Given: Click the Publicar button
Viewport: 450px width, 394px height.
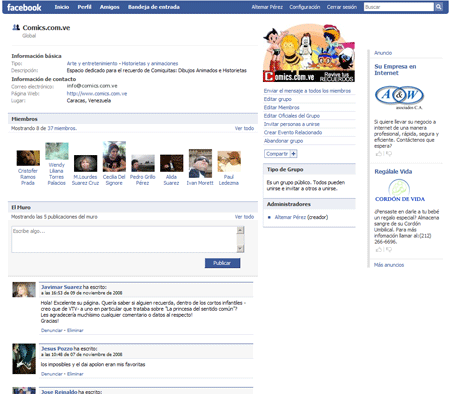Looking at the screenshot, I should click(222, 263).
